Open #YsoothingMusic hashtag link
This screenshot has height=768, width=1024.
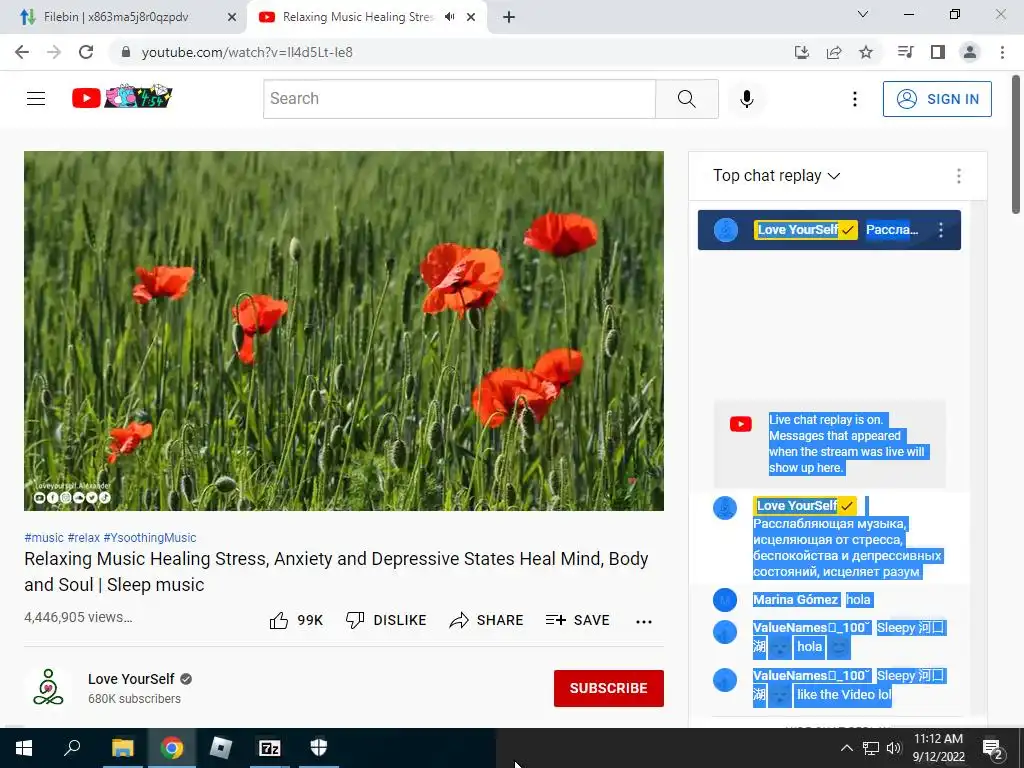[150, 537]
